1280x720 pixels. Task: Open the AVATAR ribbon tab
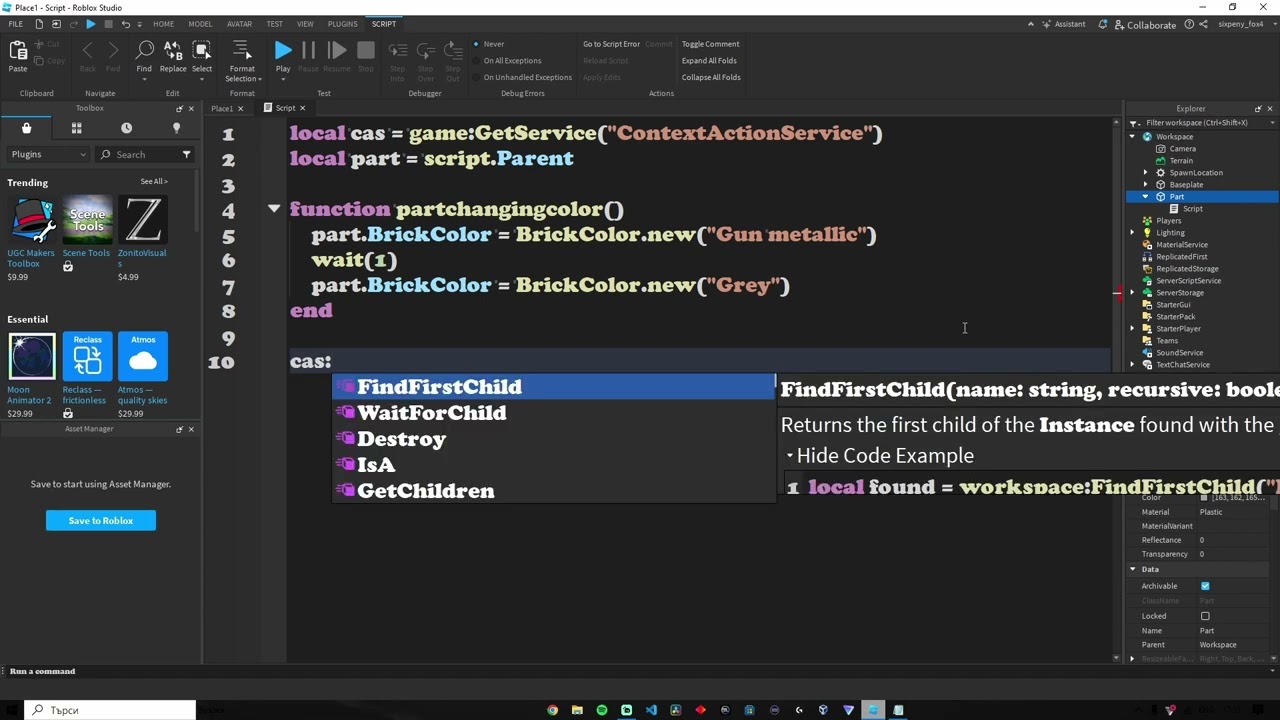pyautogui.click(x=239, y=24)
